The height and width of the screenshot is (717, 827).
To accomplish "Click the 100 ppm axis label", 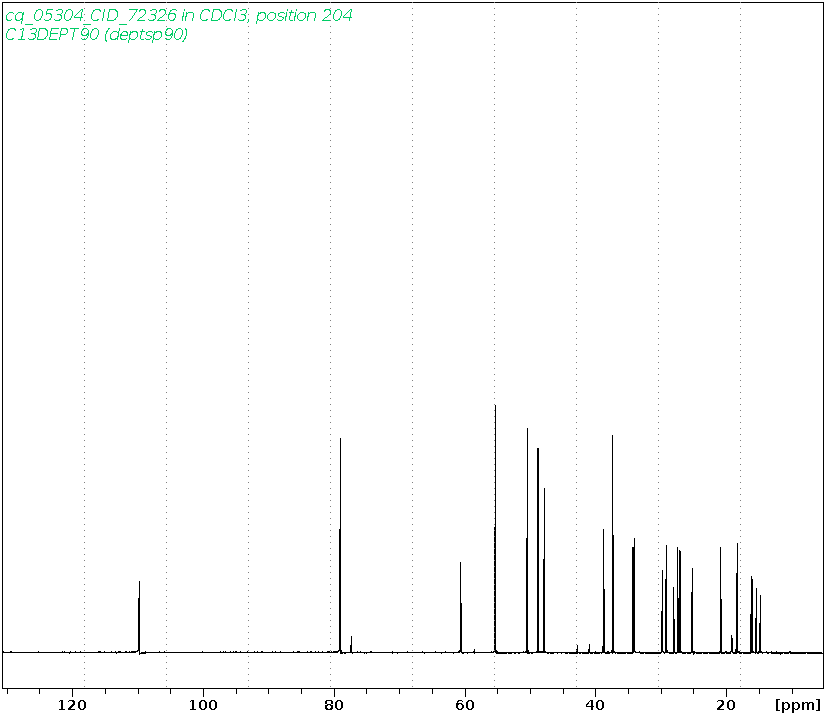I will (x=203, y=705).
